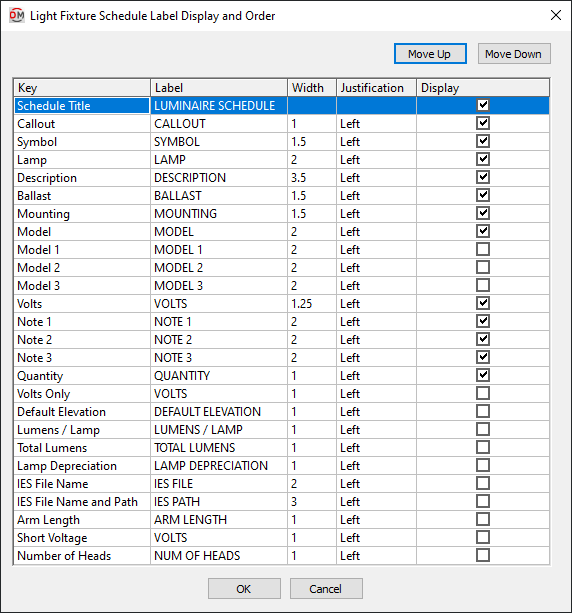Confirm changes with the OK button
The image size is (572, 613).
[244, 588]
